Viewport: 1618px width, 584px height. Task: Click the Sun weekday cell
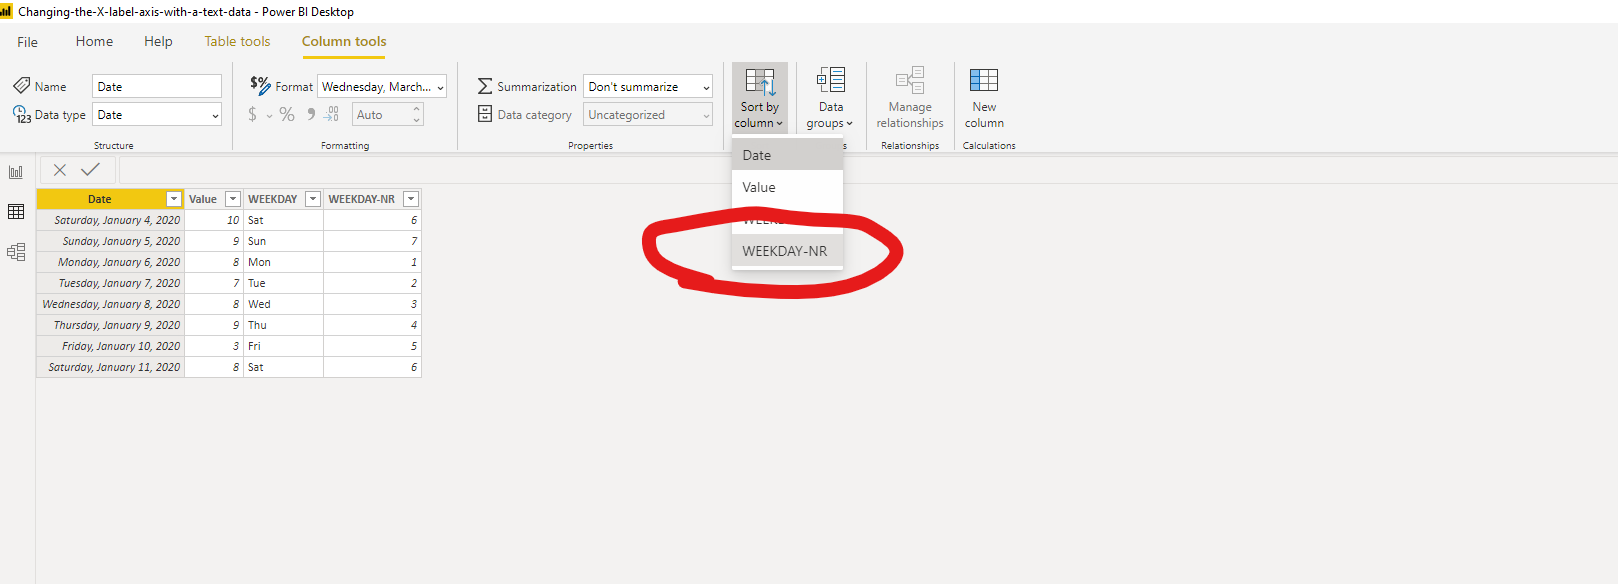coord(283,241)
